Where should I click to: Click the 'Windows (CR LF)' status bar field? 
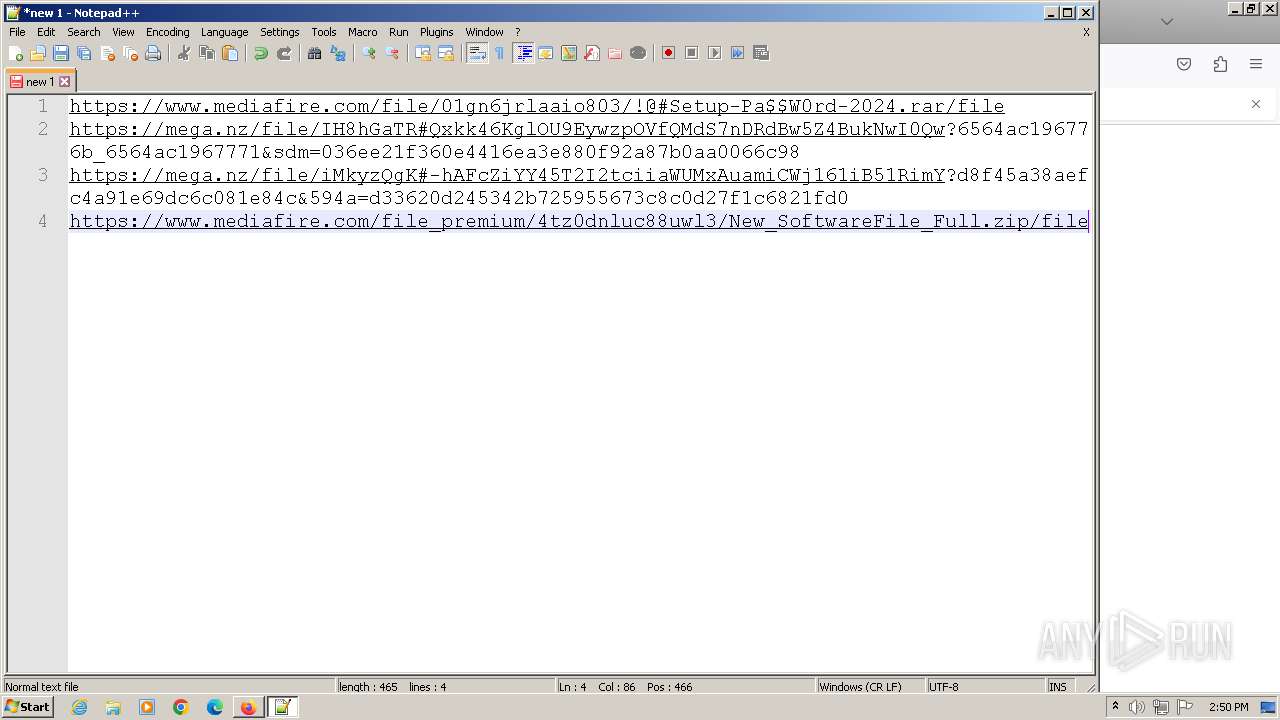point(868,687)
